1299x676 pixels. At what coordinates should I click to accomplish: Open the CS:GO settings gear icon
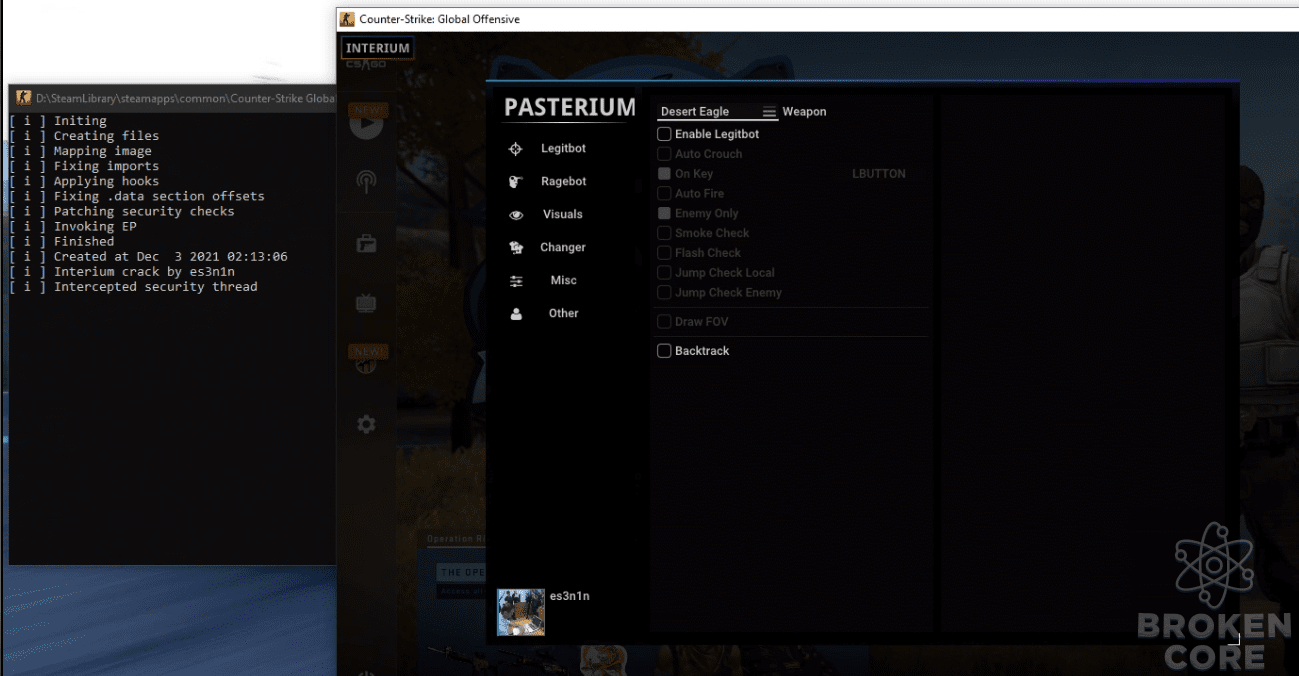366,425
